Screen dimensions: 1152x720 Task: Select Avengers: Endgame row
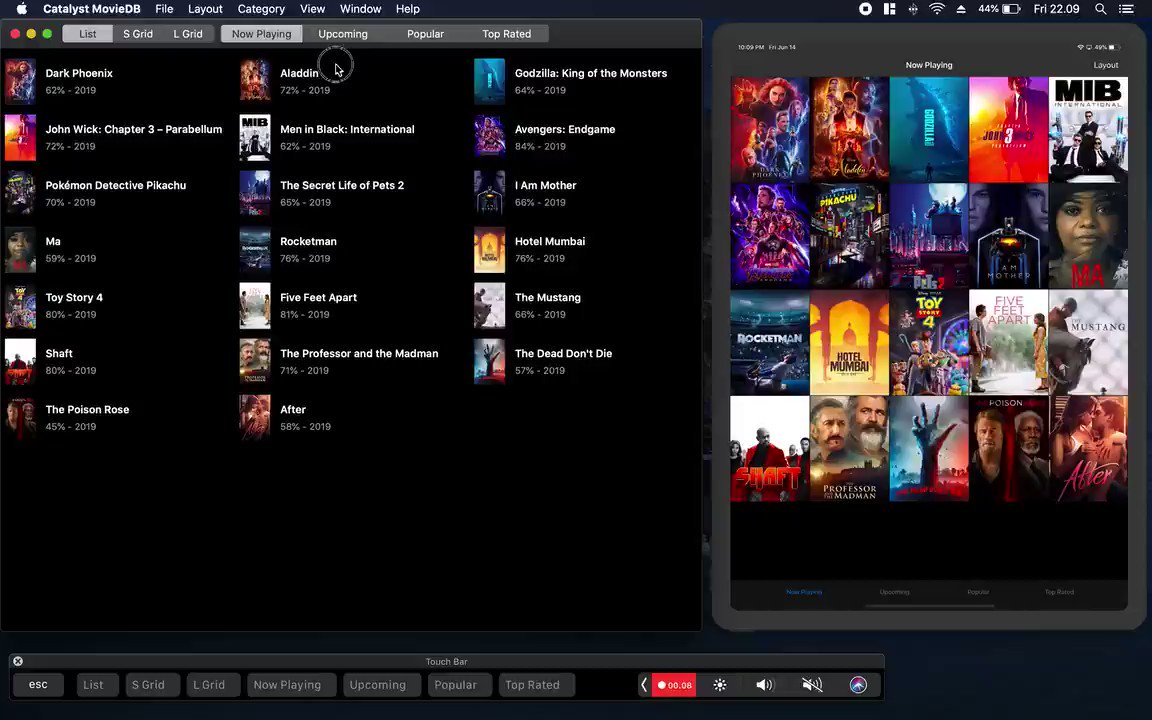(x=586, y=137)
